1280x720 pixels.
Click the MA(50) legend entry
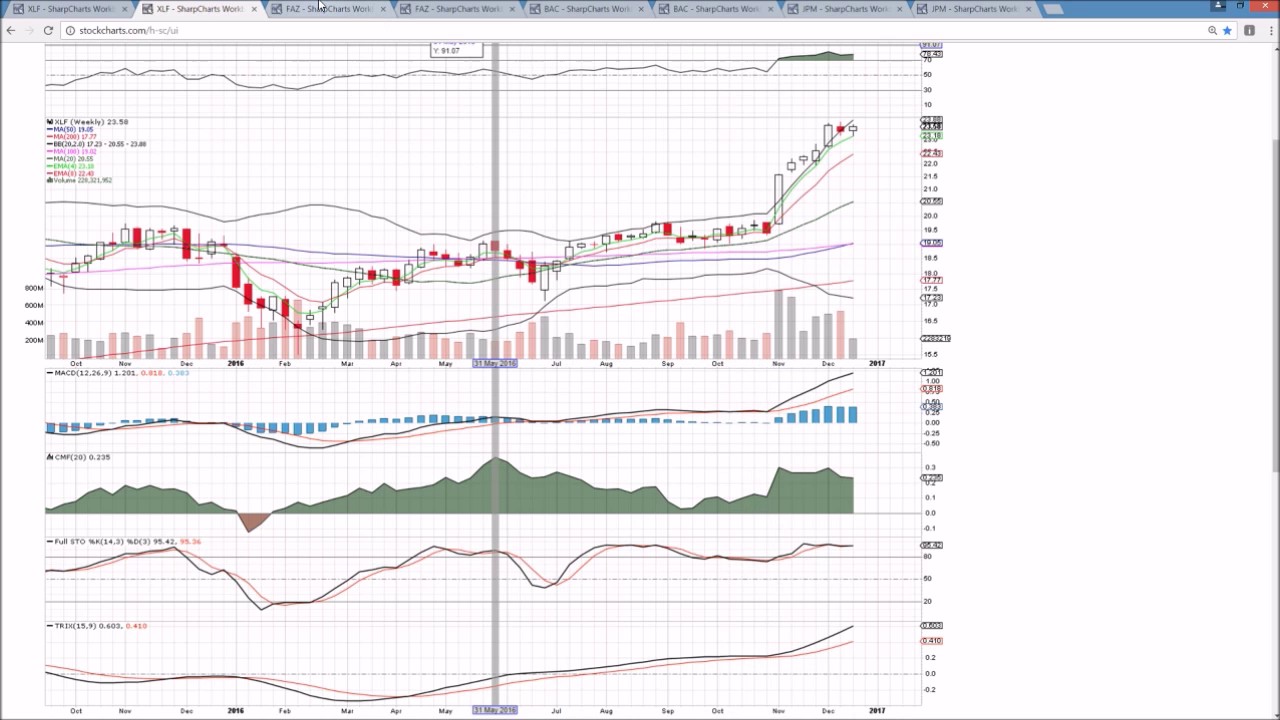pyautogui.click(x=70, y=130)
